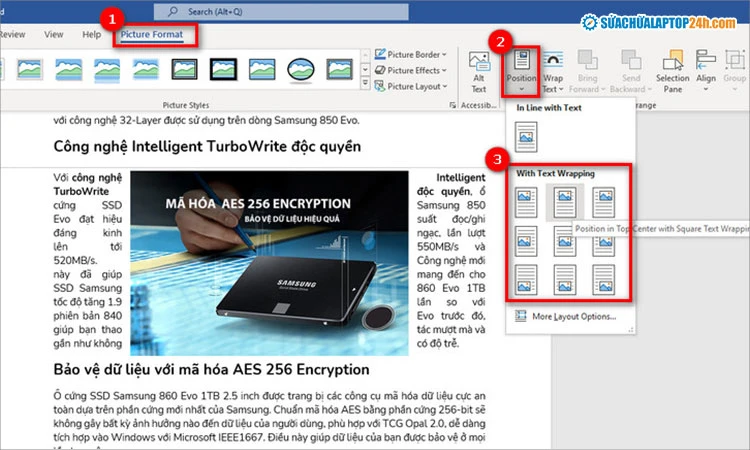Select Bottom Center square wrapping position
The height and width of the screenshot is (450, 750).
pos(566,279)
